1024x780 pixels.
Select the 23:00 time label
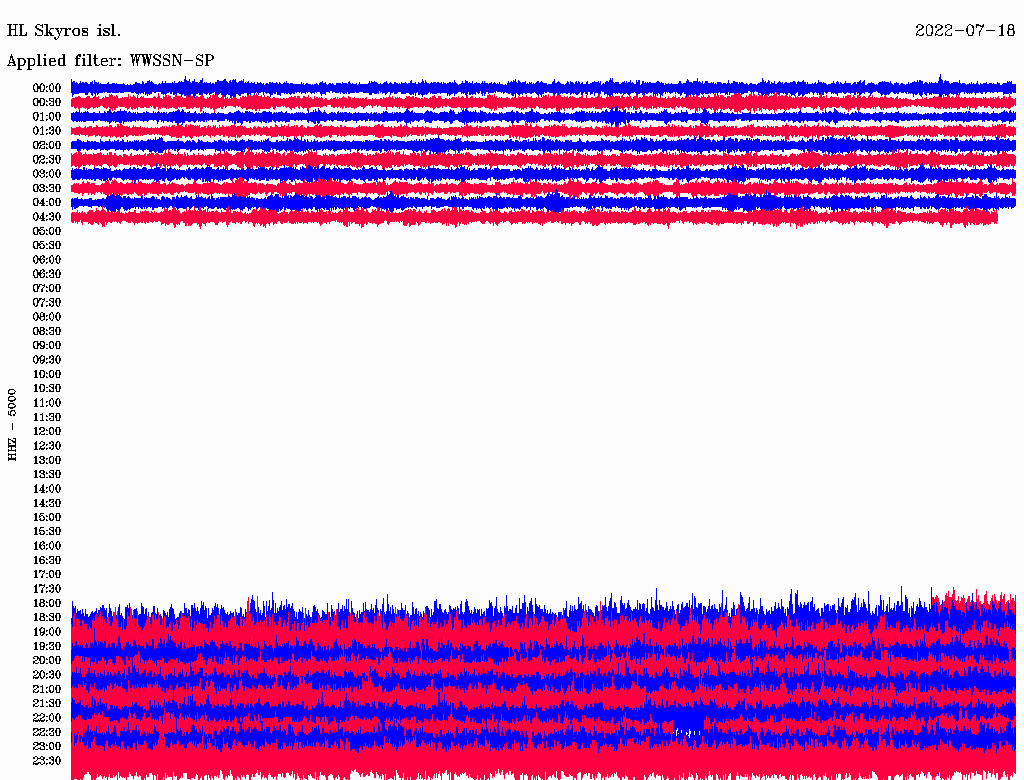point(47,746)
